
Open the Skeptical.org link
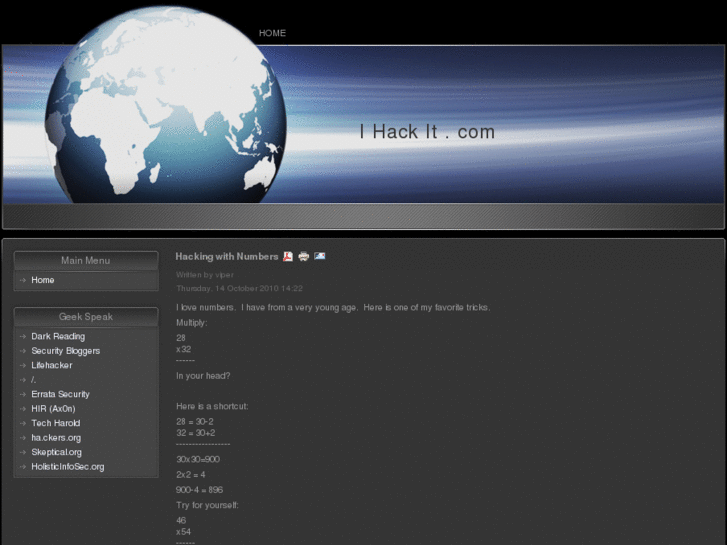tap(57, 452)
